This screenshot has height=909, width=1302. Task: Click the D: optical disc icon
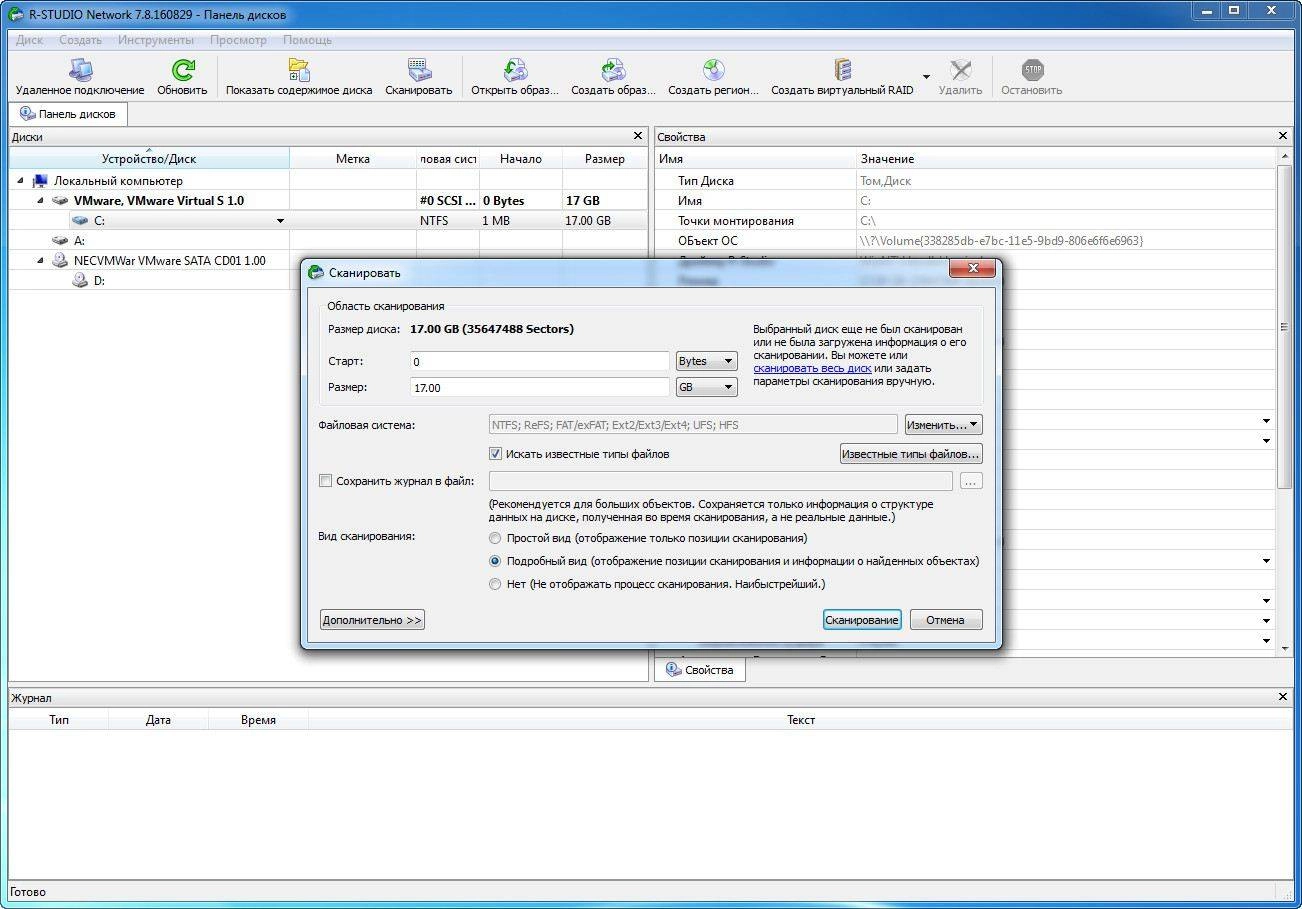(x=80, y=281)
